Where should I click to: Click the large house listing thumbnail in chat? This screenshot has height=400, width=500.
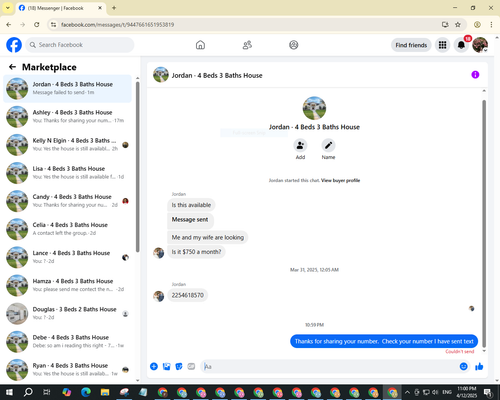[314, 108]
